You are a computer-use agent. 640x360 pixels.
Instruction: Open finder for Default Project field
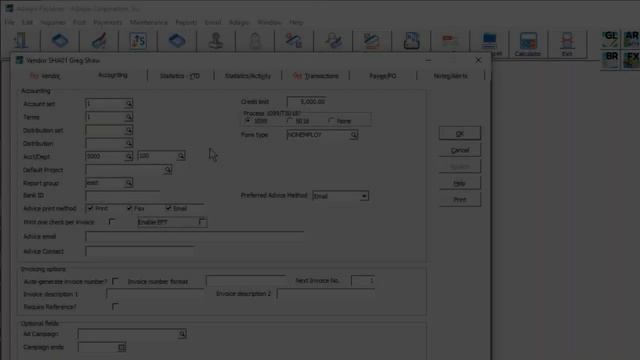click(x=168, y=170)
